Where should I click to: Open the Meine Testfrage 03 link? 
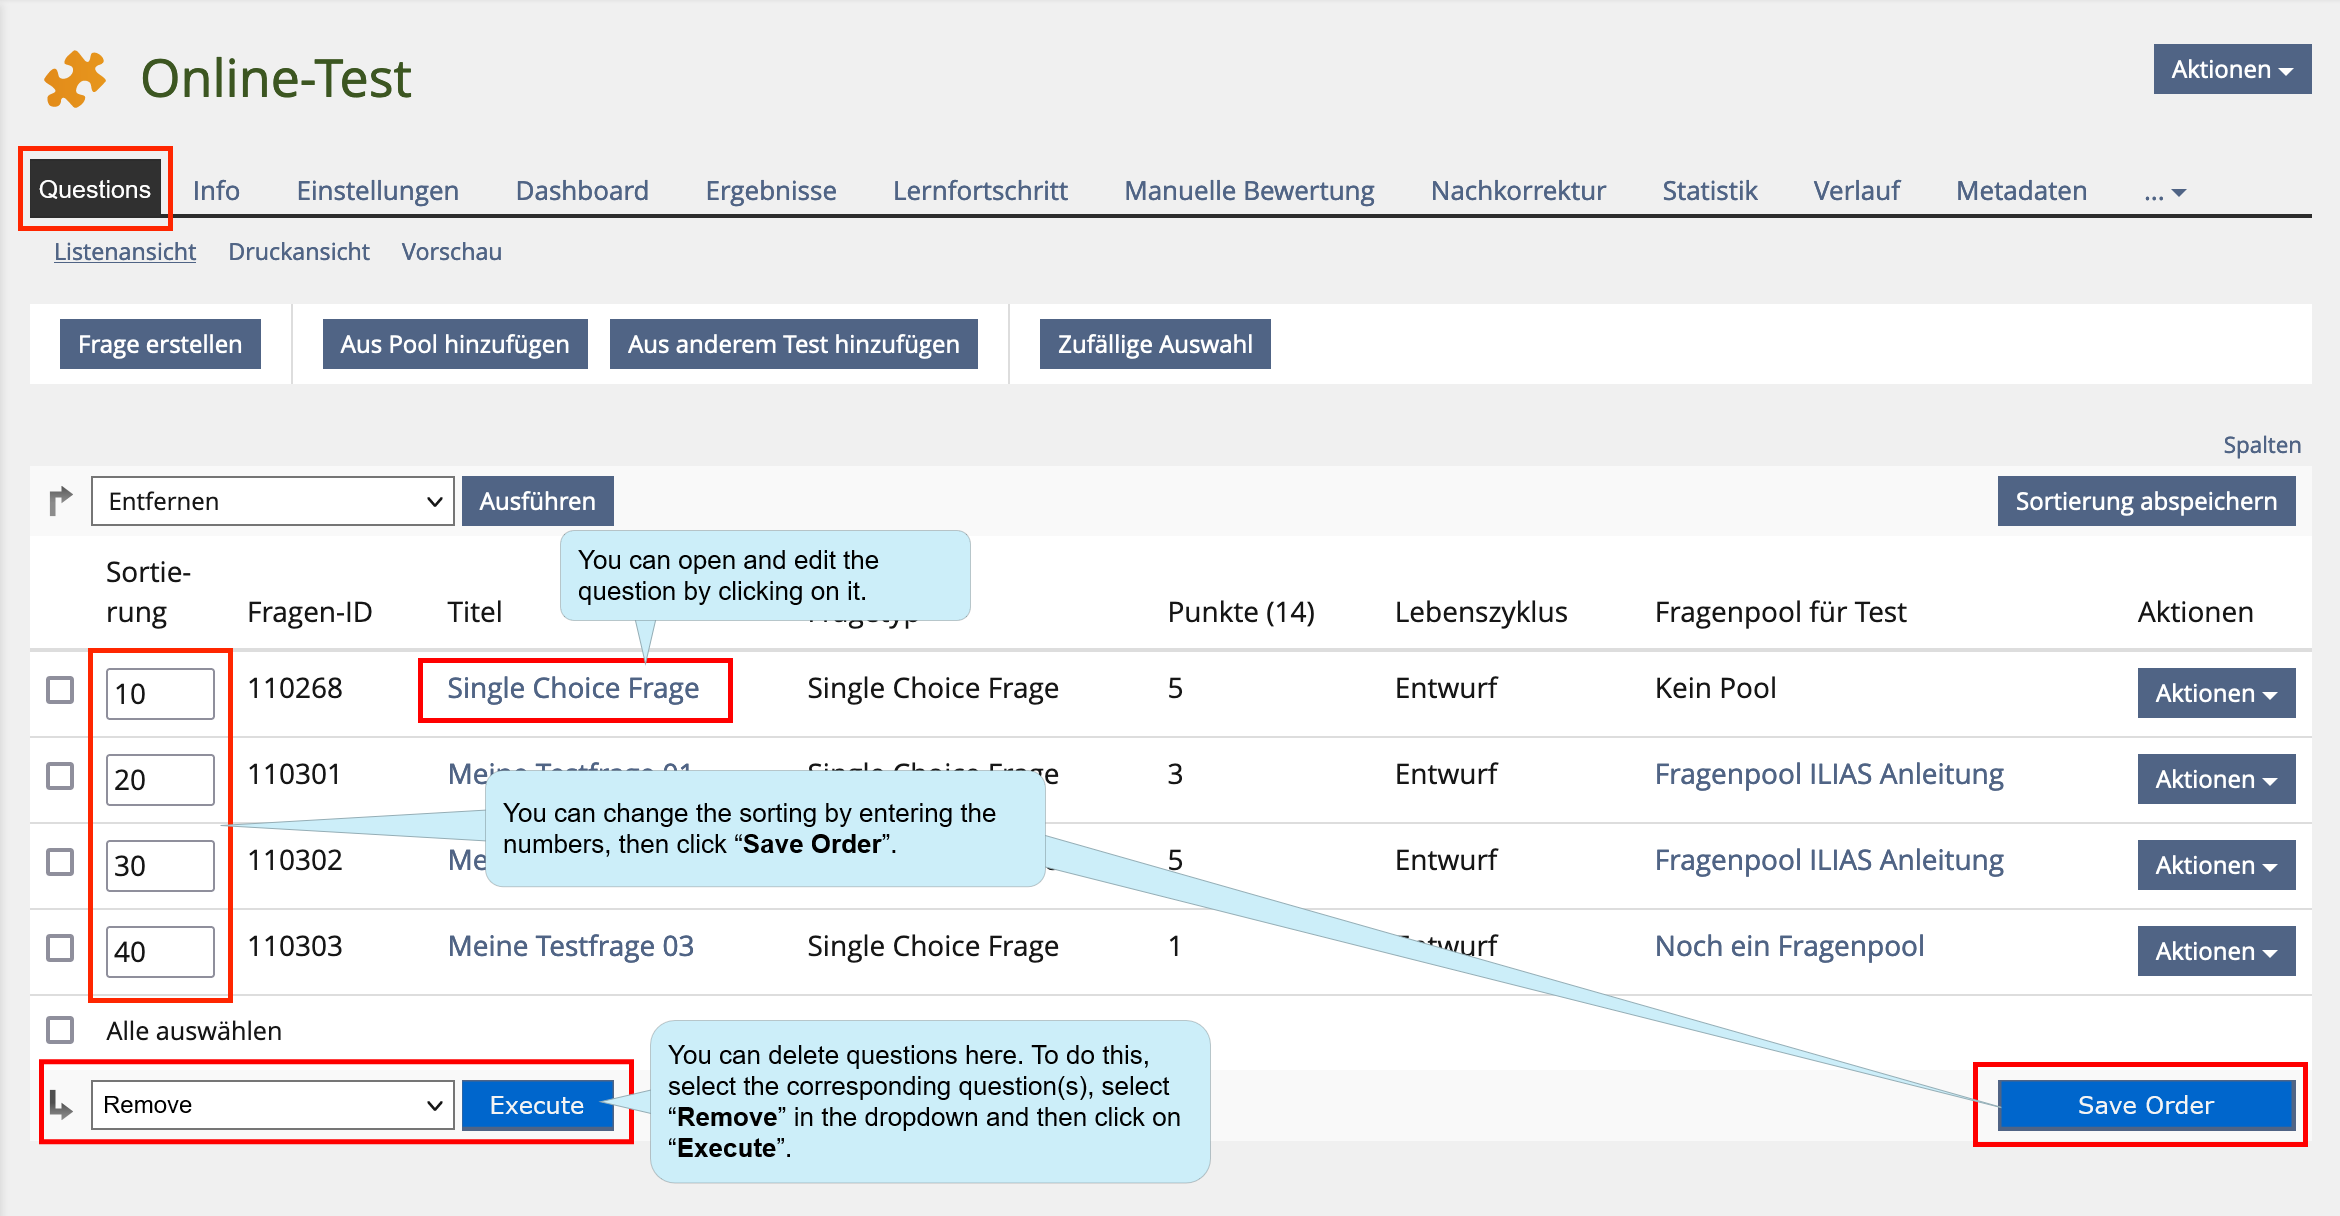[571, 946]
